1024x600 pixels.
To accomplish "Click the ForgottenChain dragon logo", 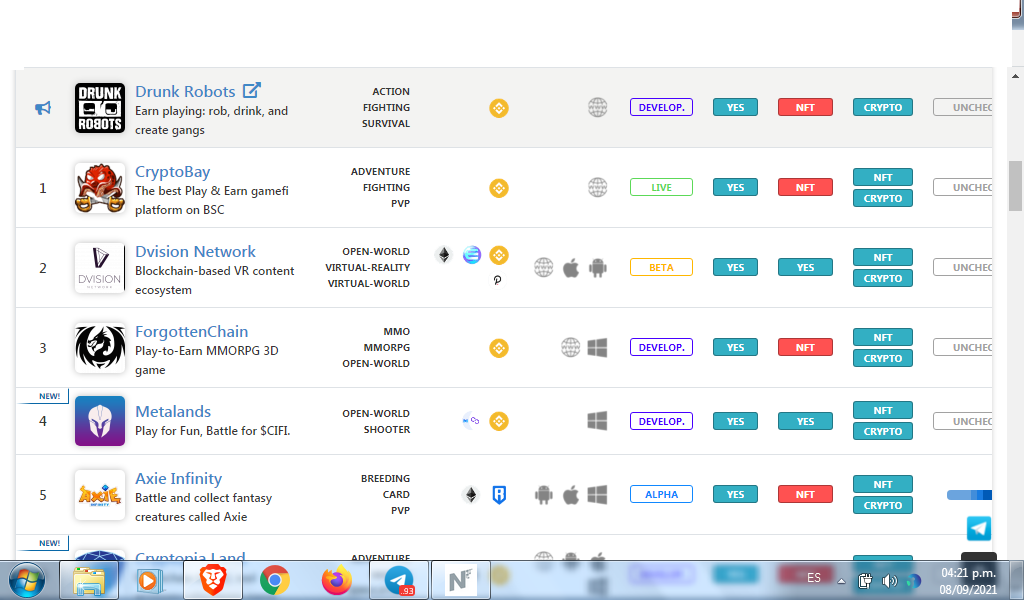I will tap(99, 348).
